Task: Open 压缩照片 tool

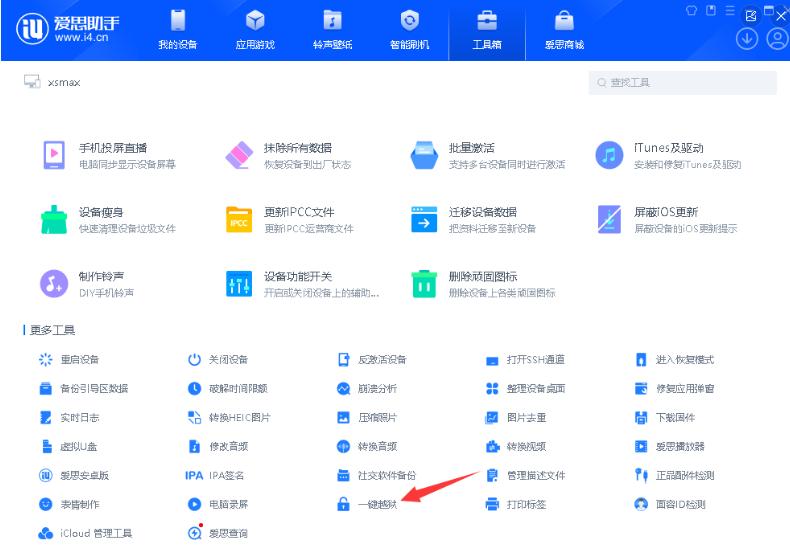Action: point(367,418)
